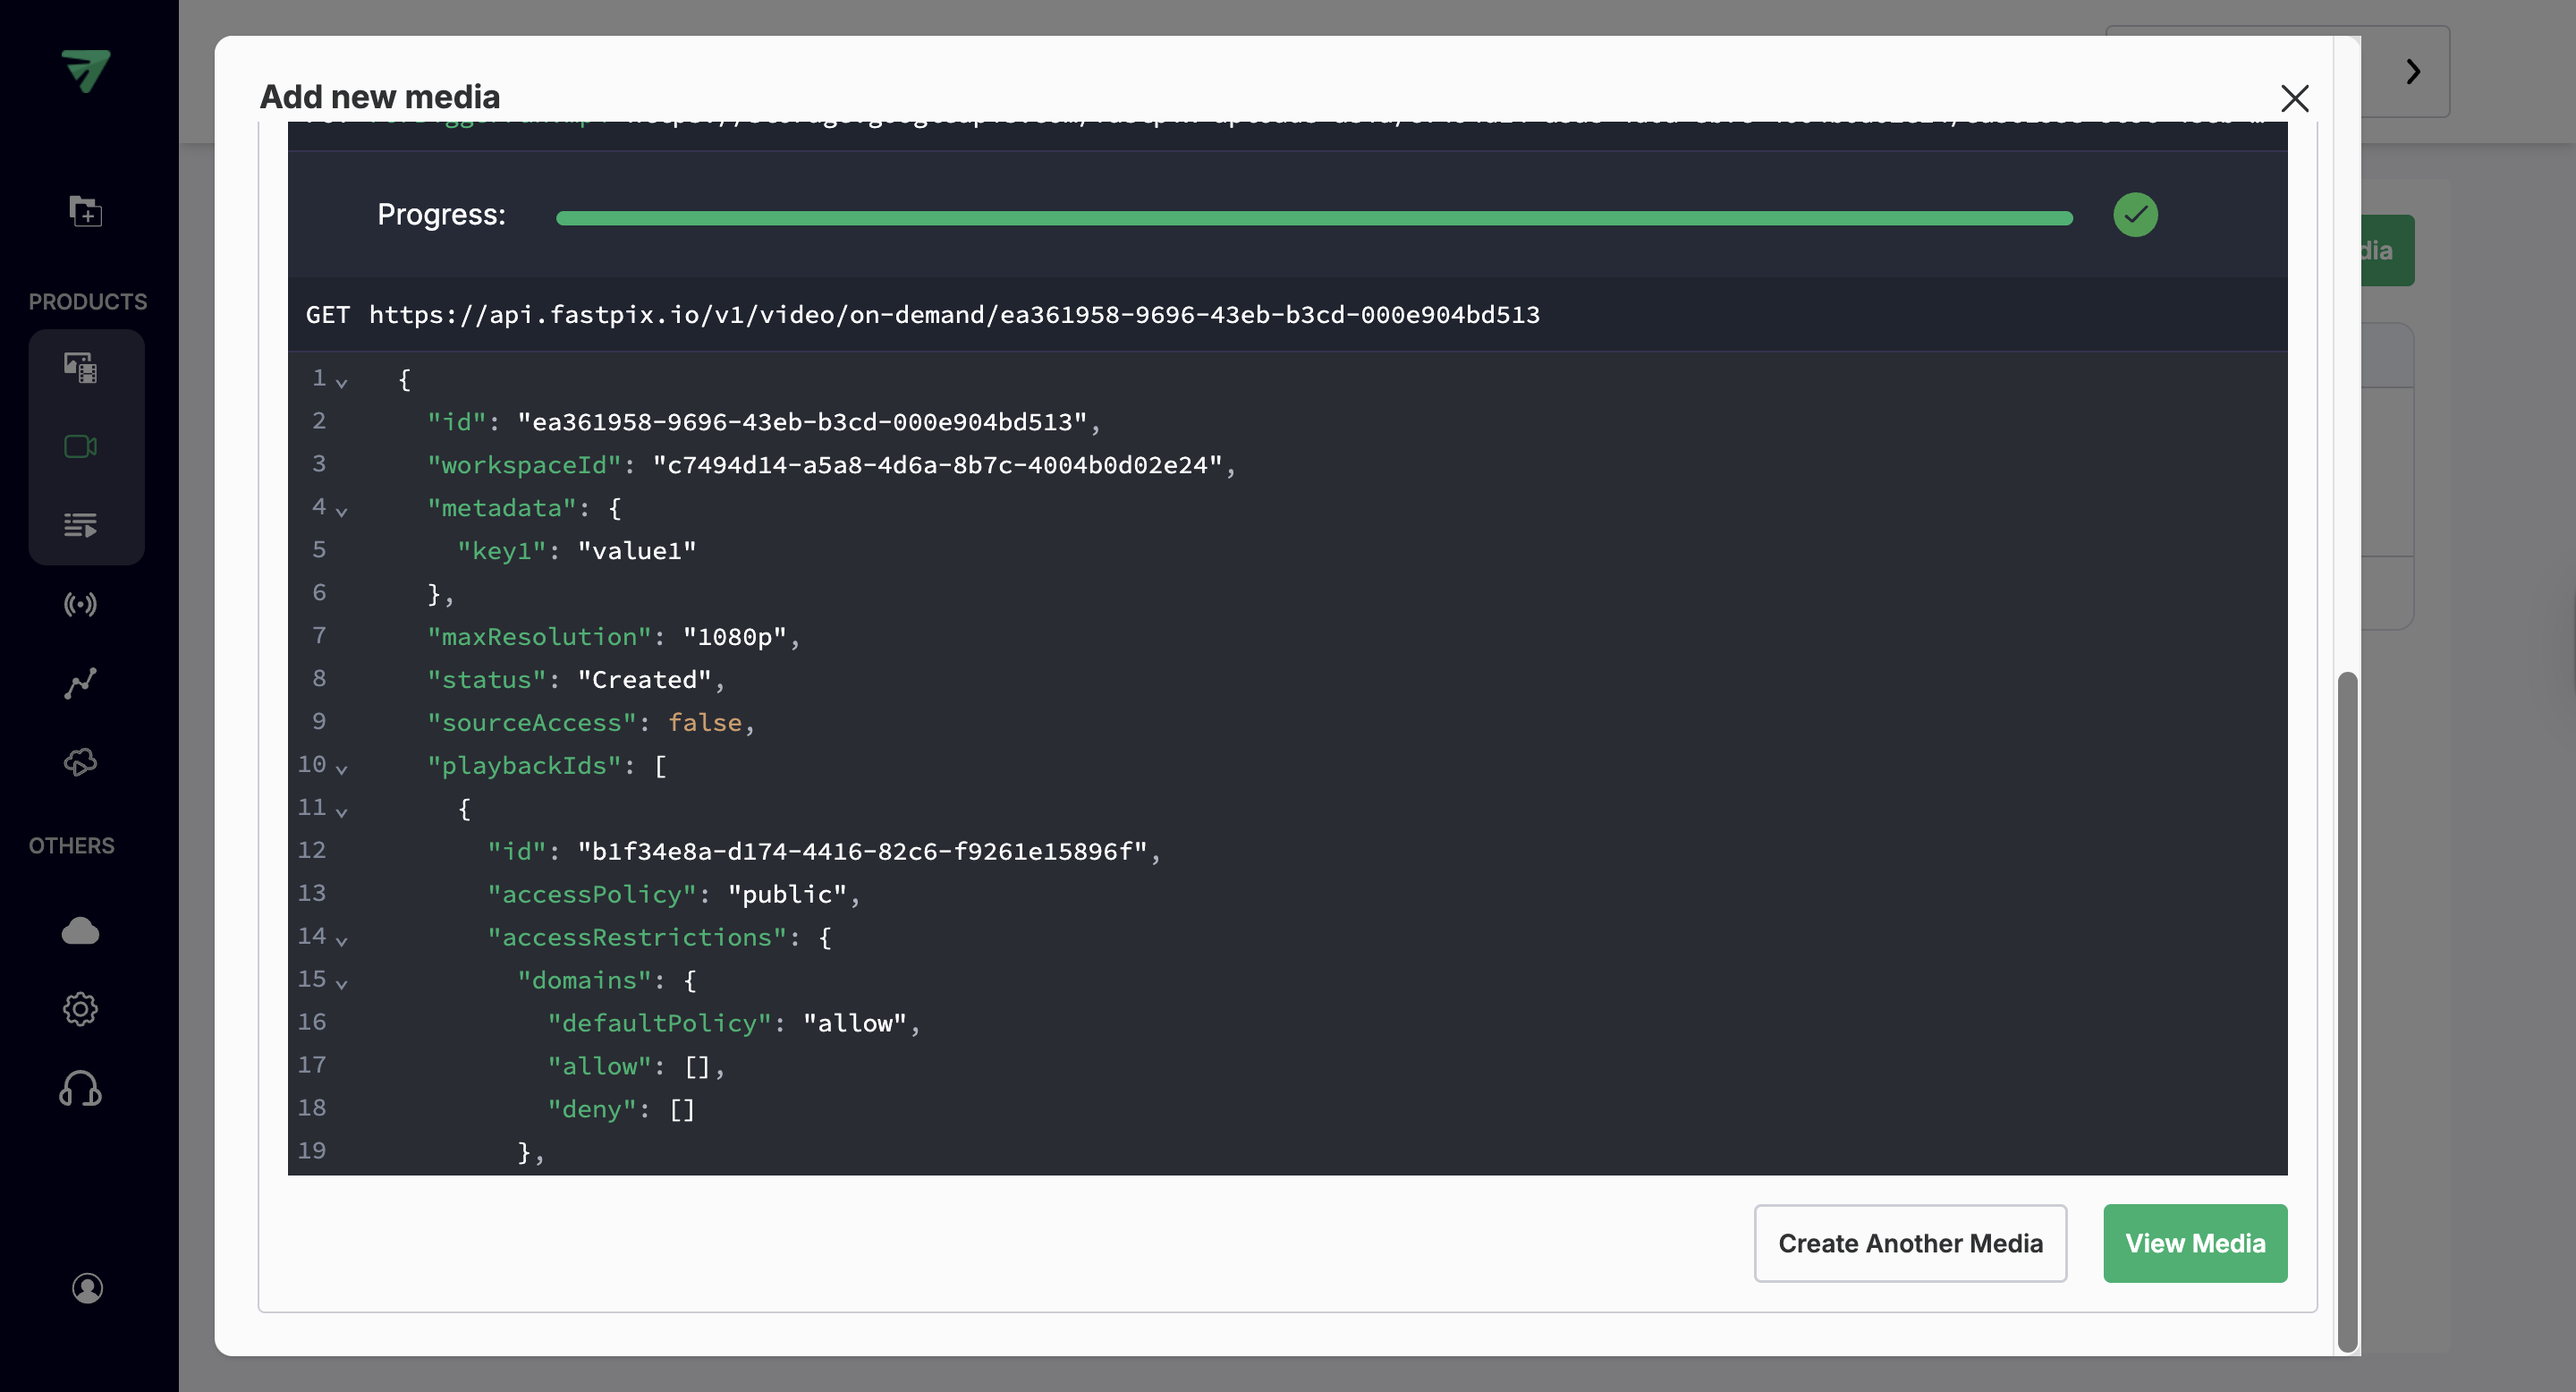The width and height of the screenshot is (2576, 1392).
Task: Click the support headset icon
Action: click(x=81, y=1088)
